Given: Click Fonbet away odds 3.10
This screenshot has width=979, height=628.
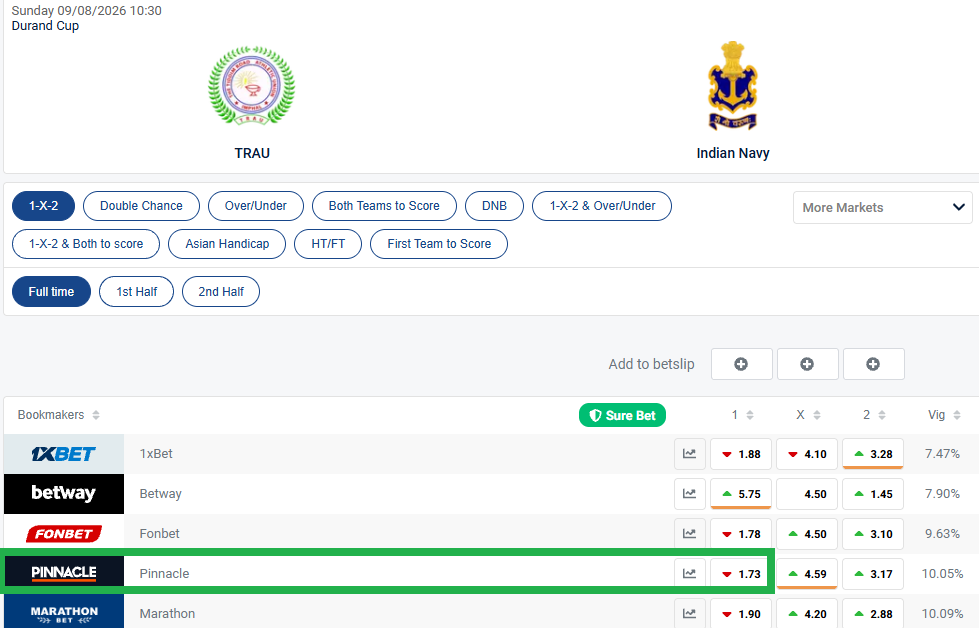Looking at the screenshot, I should (x=873, y=534).
